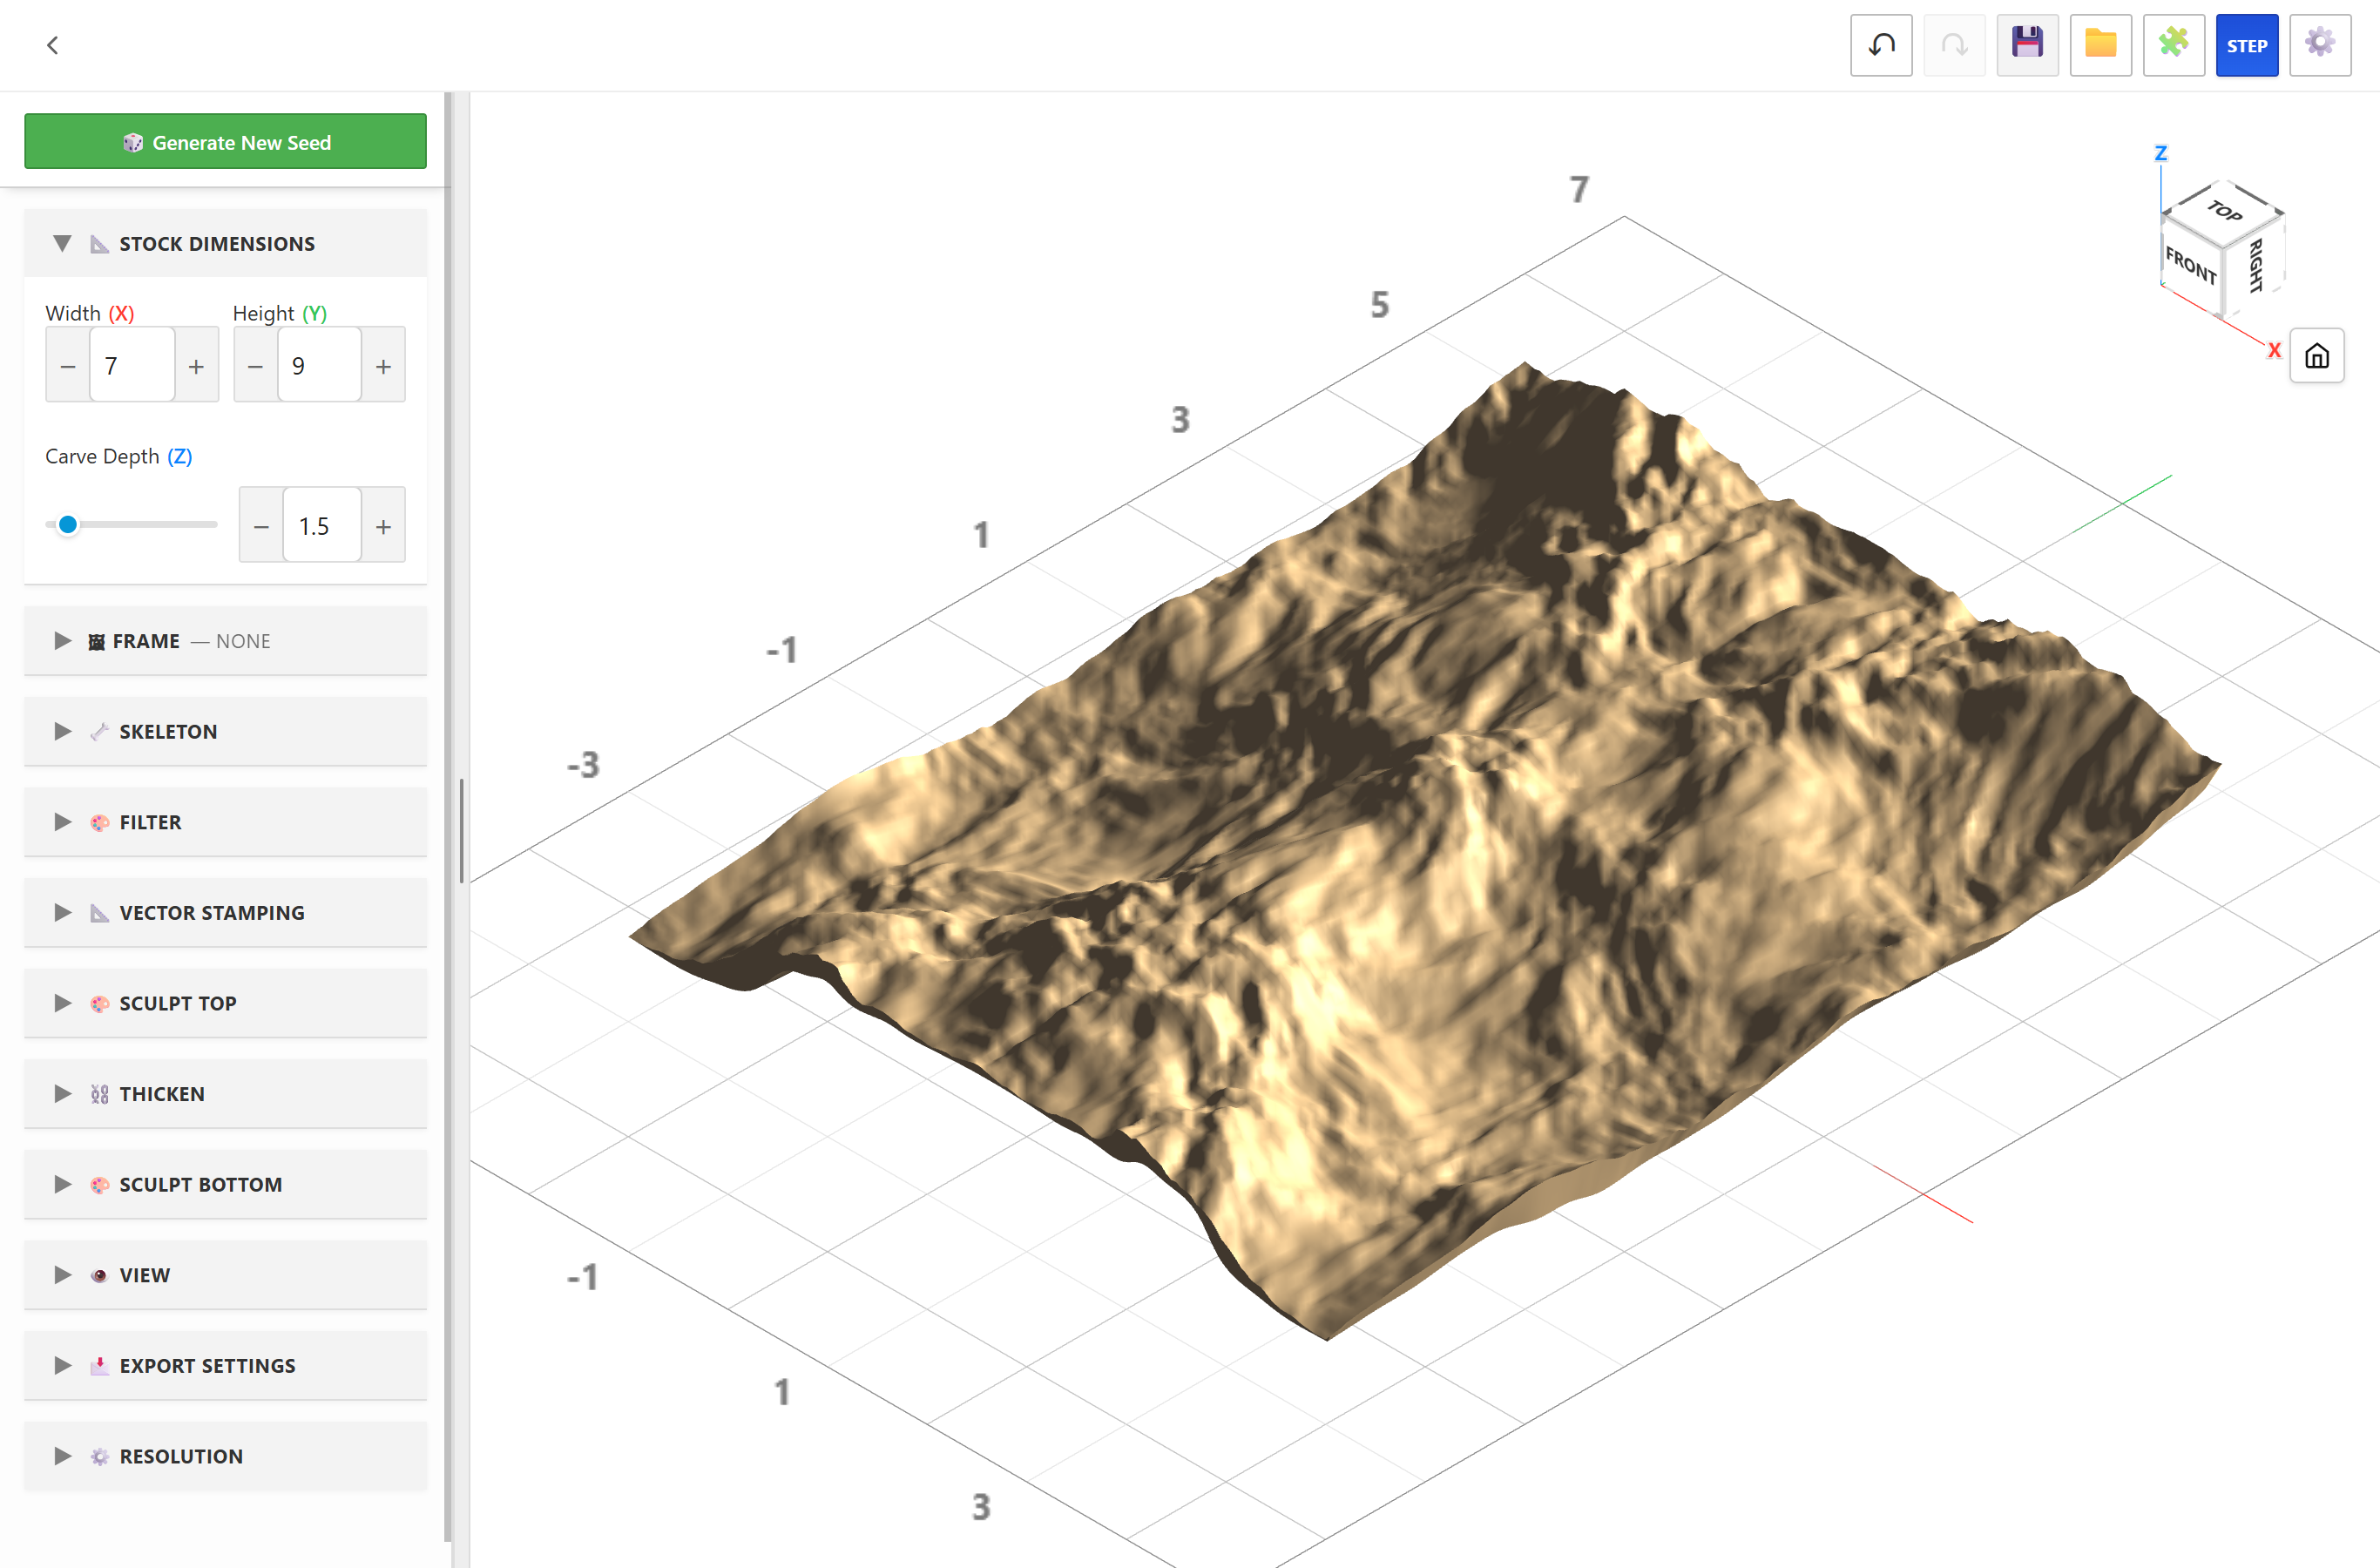Click the Height (Y) input field
Screen dimensions: 2380x1568
click(320, 366)
